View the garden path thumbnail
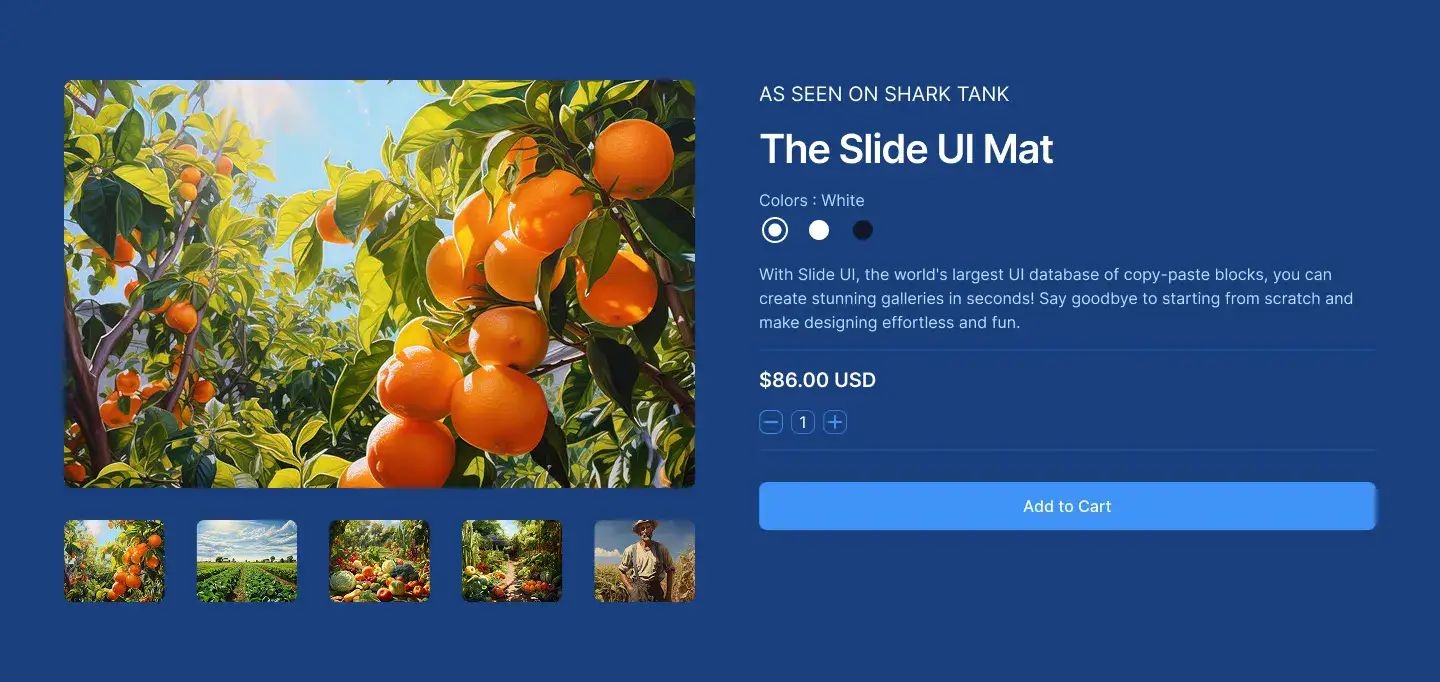This screenshot has width=1440, height=682. (x=512, y=561)
